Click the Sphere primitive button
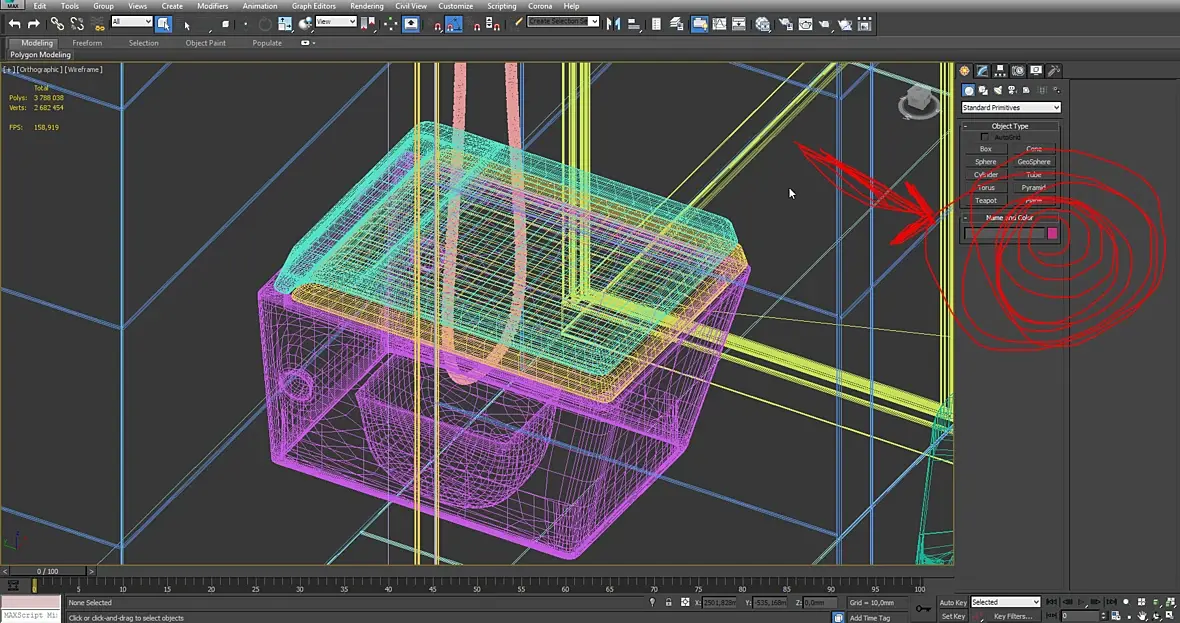The image size is (1180, 623). (986, 162)
